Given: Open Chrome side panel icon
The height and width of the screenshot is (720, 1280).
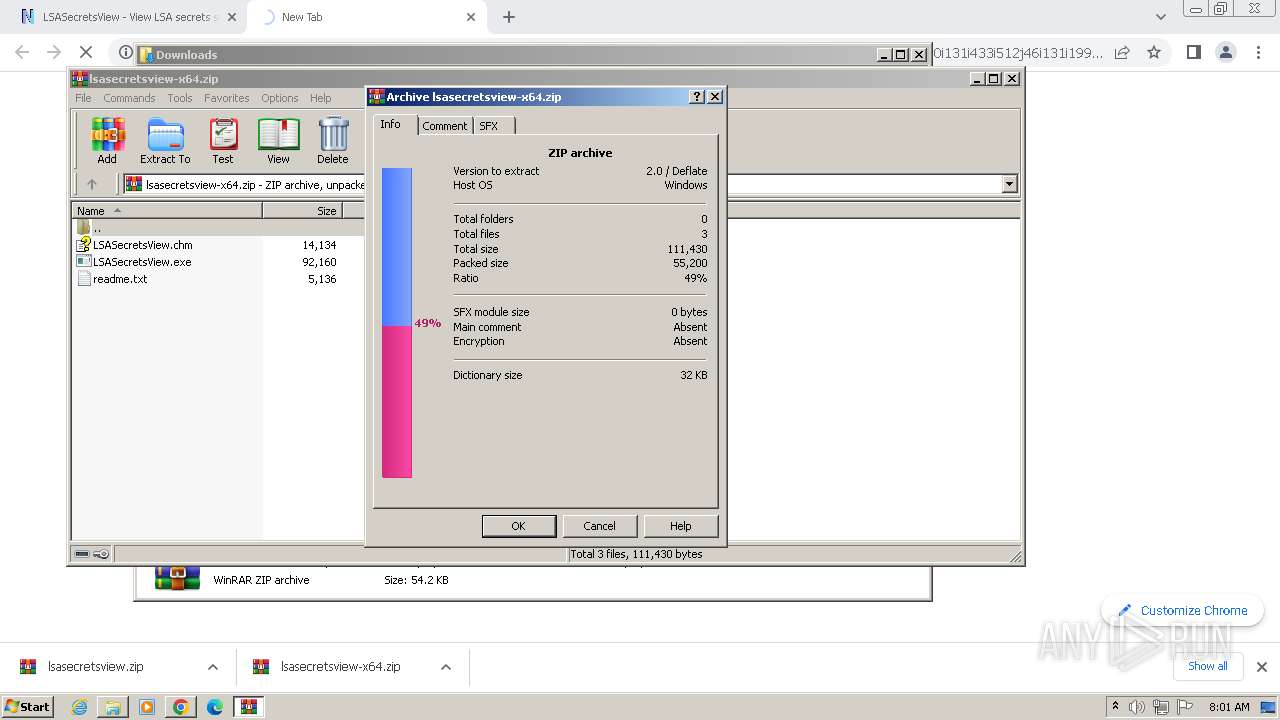Looking at the screenshot, I should click(1193, 52).
